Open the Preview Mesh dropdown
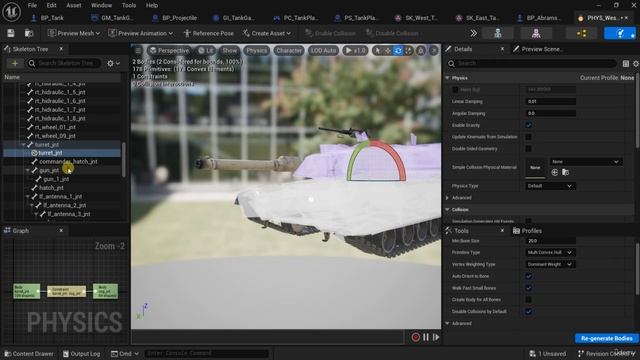 73,33
